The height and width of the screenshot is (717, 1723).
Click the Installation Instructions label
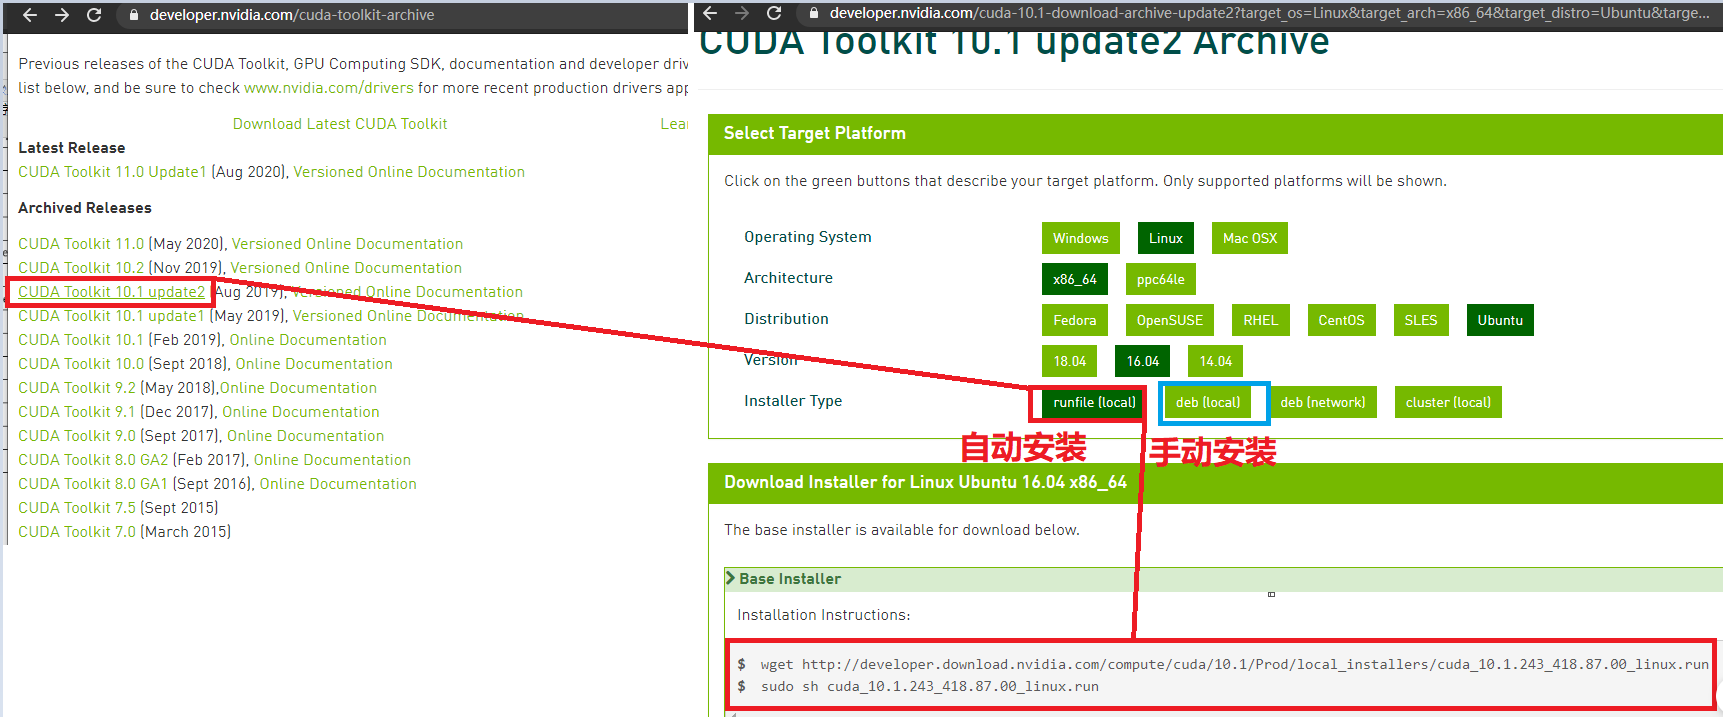coord(824,615)
